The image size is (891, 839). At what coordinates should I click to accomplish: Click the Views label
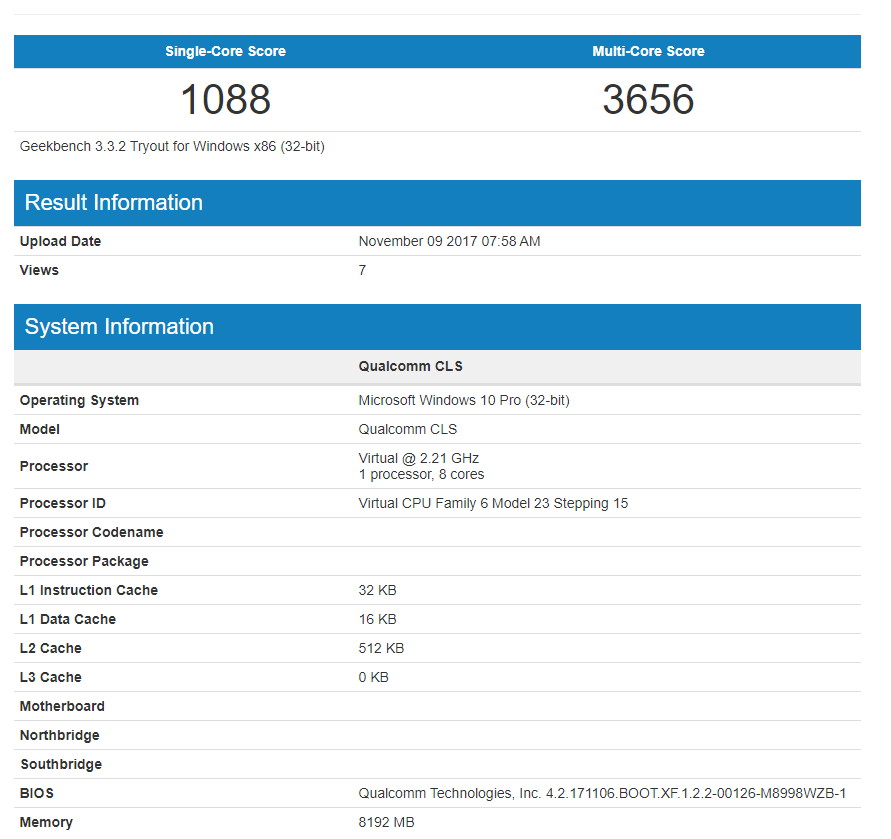tap(39, 271)
